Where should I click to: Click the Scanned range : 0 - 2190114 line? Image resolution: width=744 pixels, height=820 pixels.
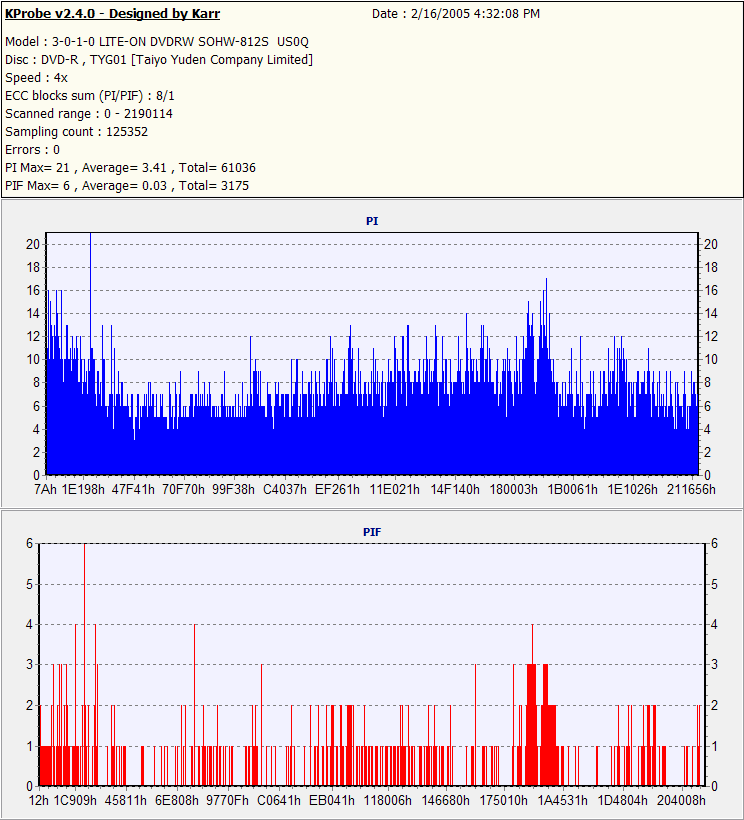(89, 113)
